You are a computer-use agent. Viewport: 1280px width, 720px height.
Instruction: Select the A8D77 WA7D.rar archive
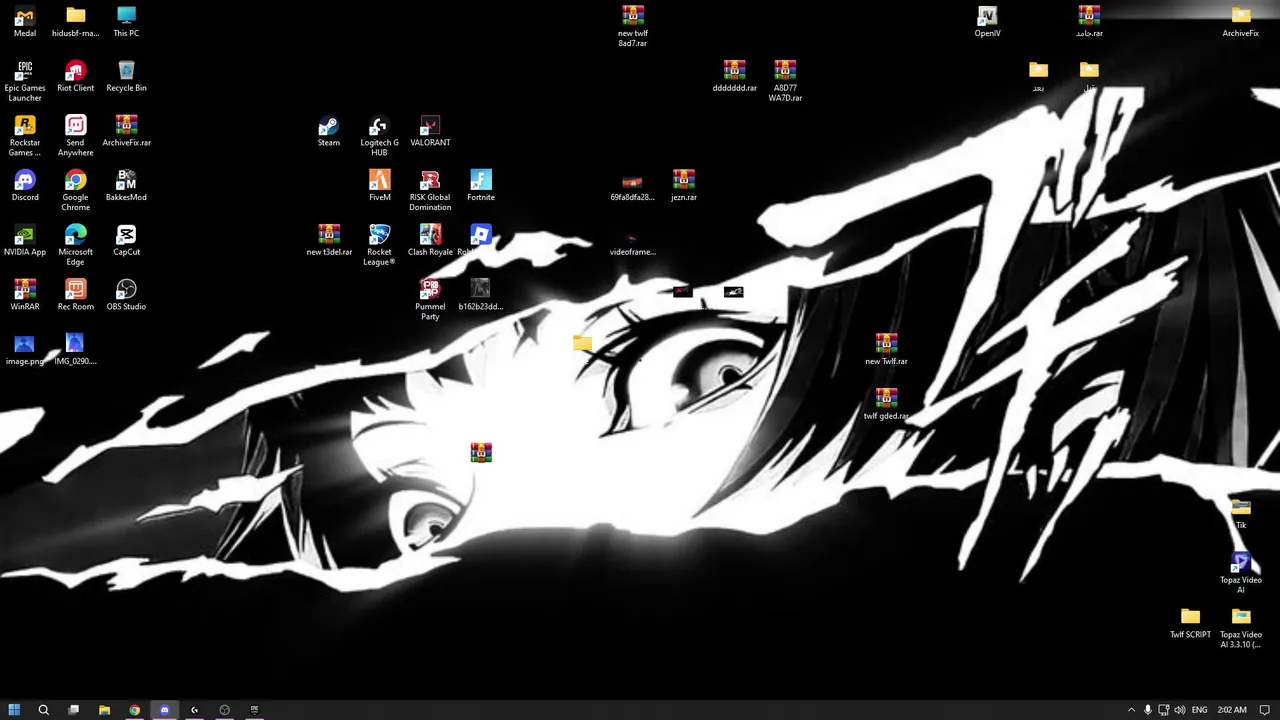tap(785, 81)
